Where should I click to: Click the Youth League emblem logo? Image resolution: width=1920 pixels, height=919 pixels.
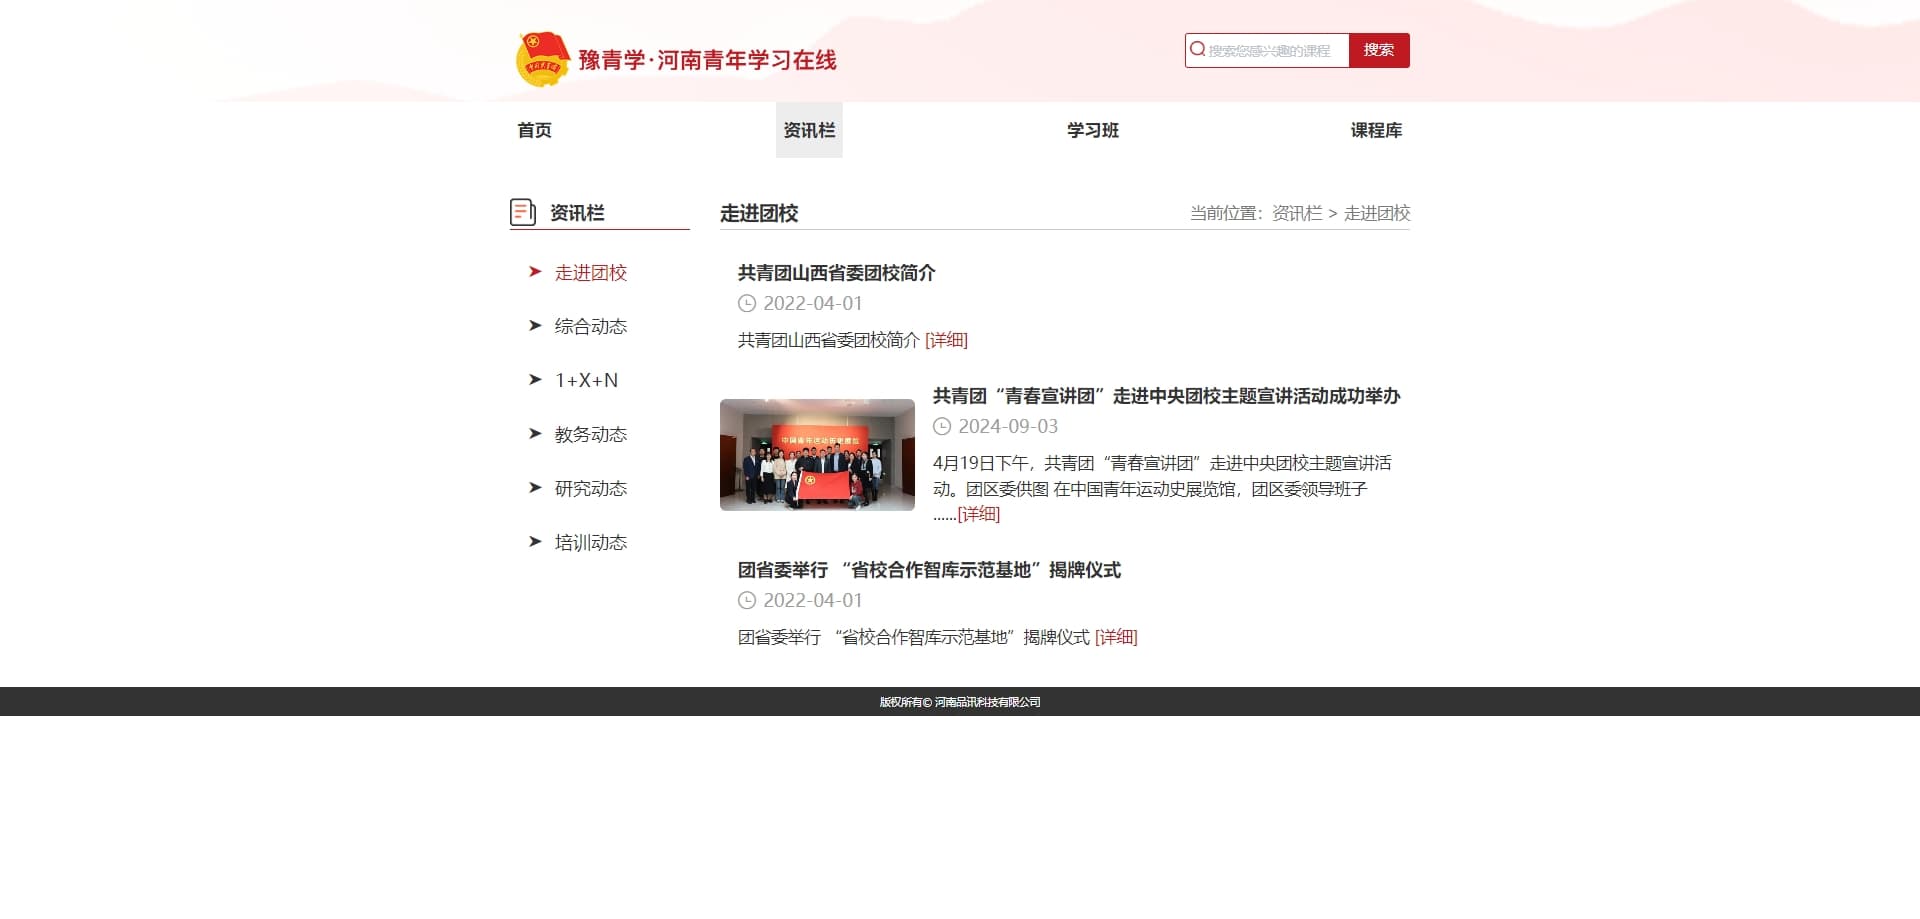point(542,59)
